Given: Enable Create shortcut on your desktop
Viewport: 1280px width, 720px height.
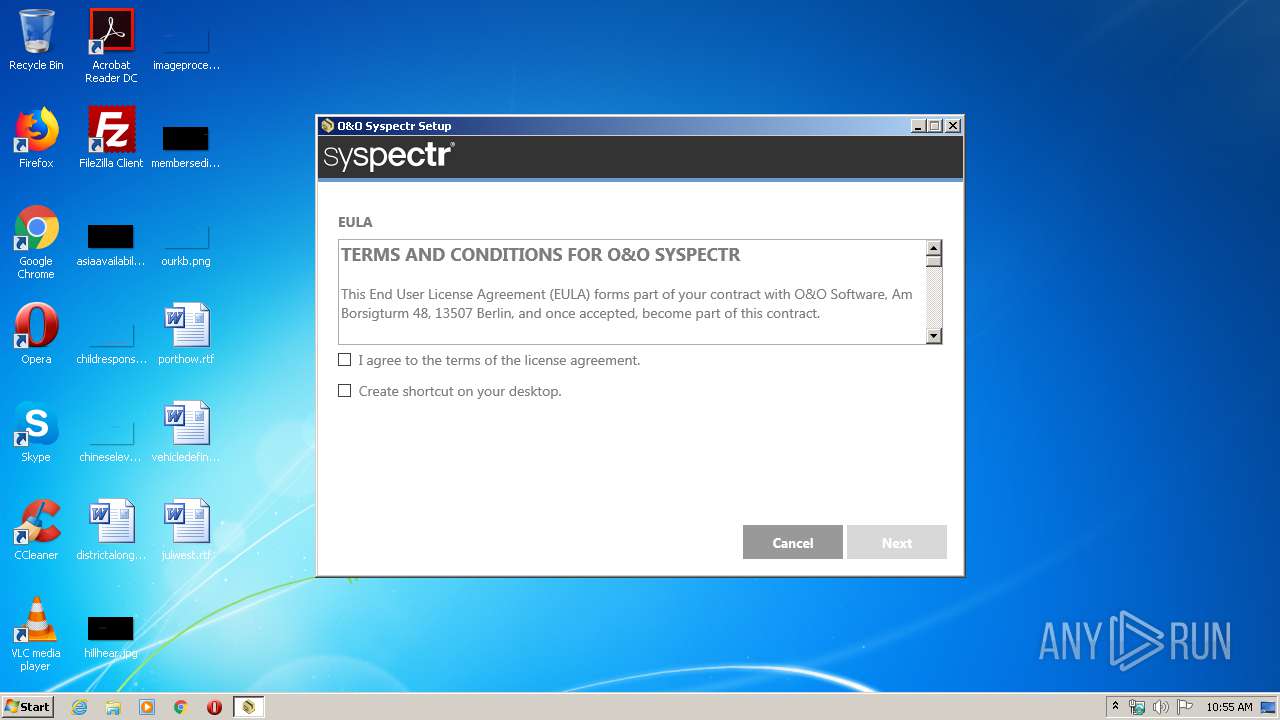Looking at the screenshot, I should coord(344,391).
